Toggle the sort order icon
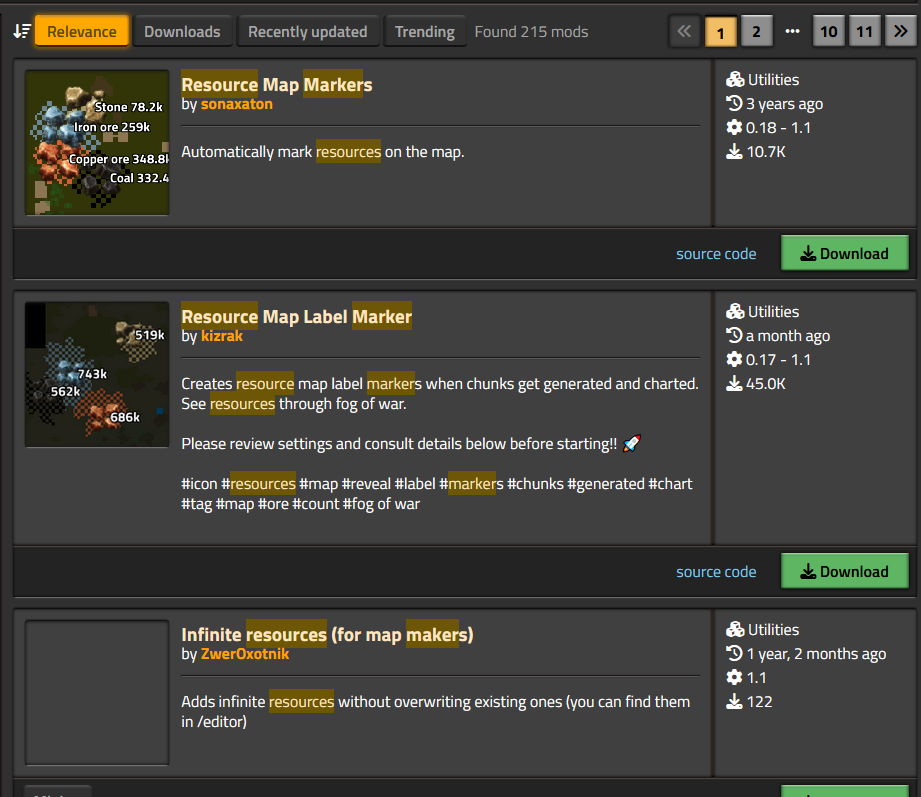Image resolution: width=921 pixels, height=797 pixels. (x=21, y=31)
